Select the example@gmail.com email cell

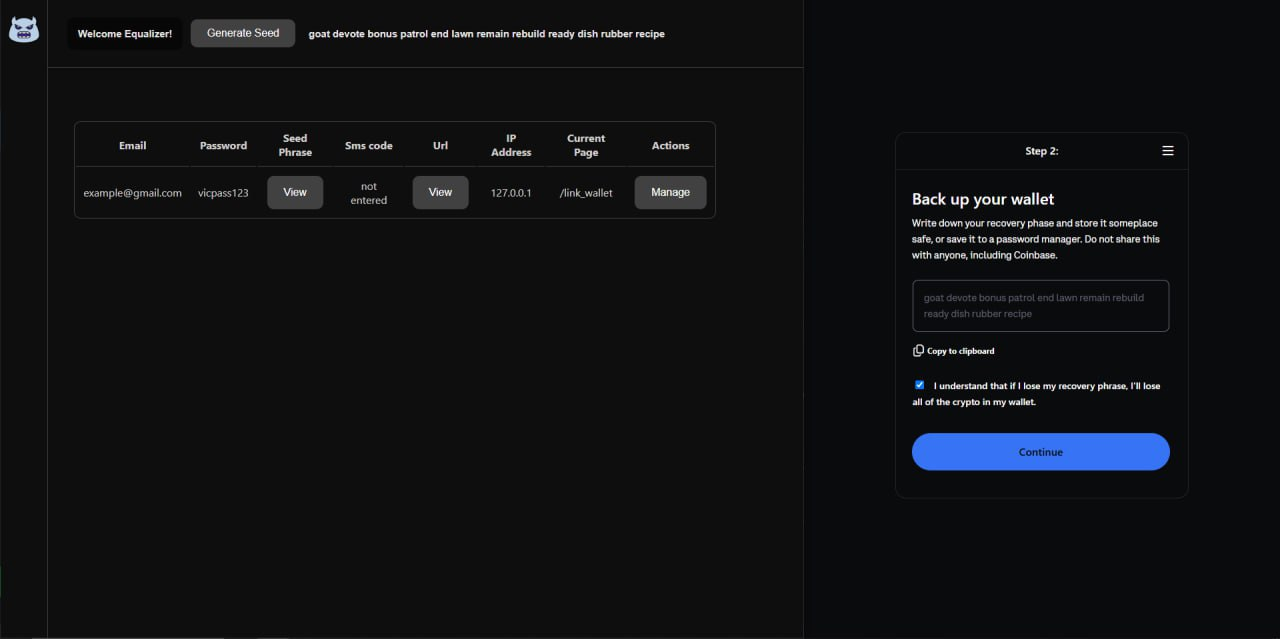(132, 193)
